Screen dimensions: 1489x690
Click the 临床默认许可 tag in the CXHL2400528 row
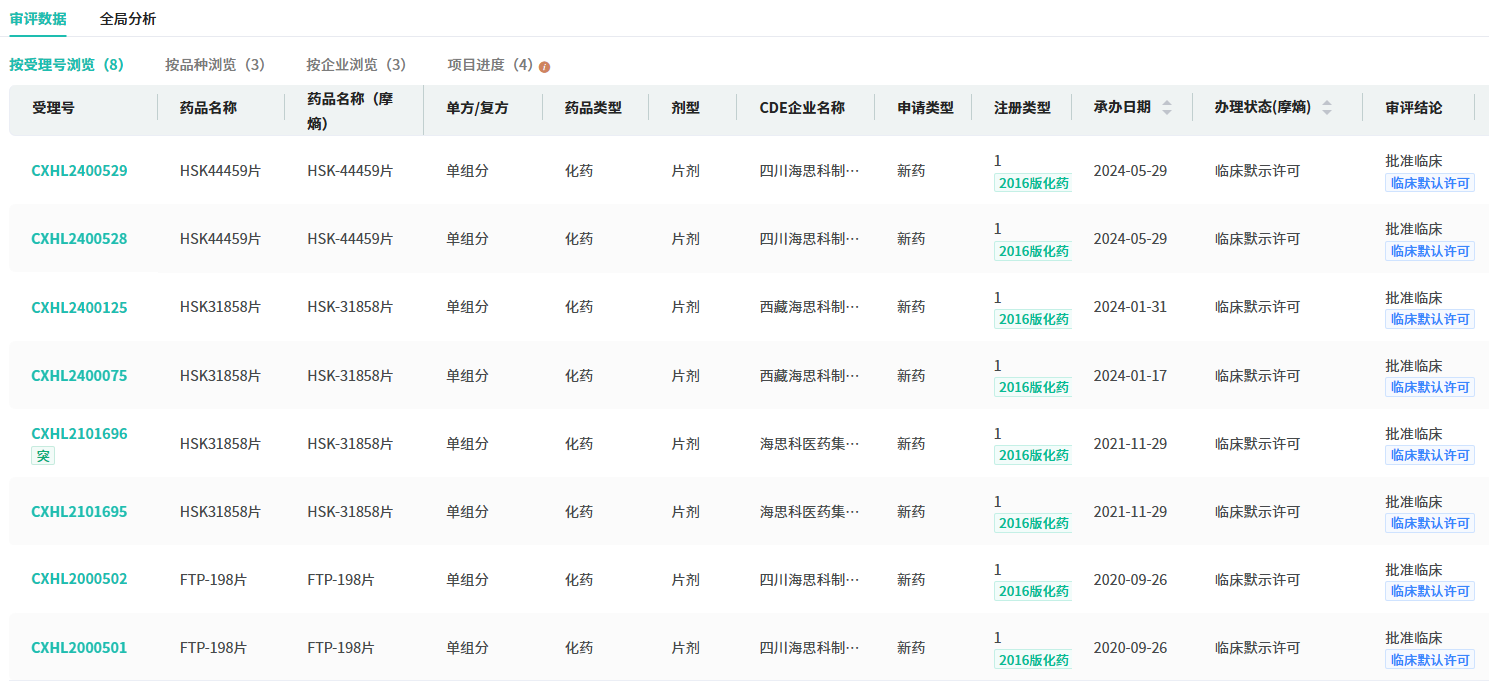click(1429, 251)
